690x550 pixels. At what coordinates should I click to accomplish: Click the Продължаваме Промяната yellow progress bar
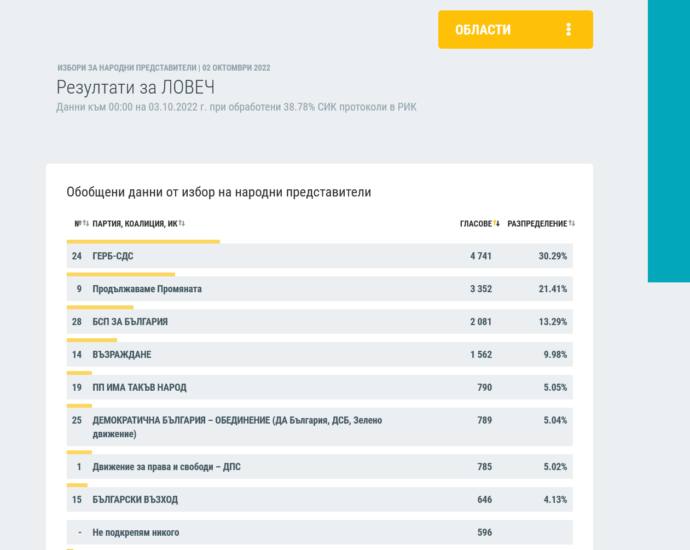point(121,275)
